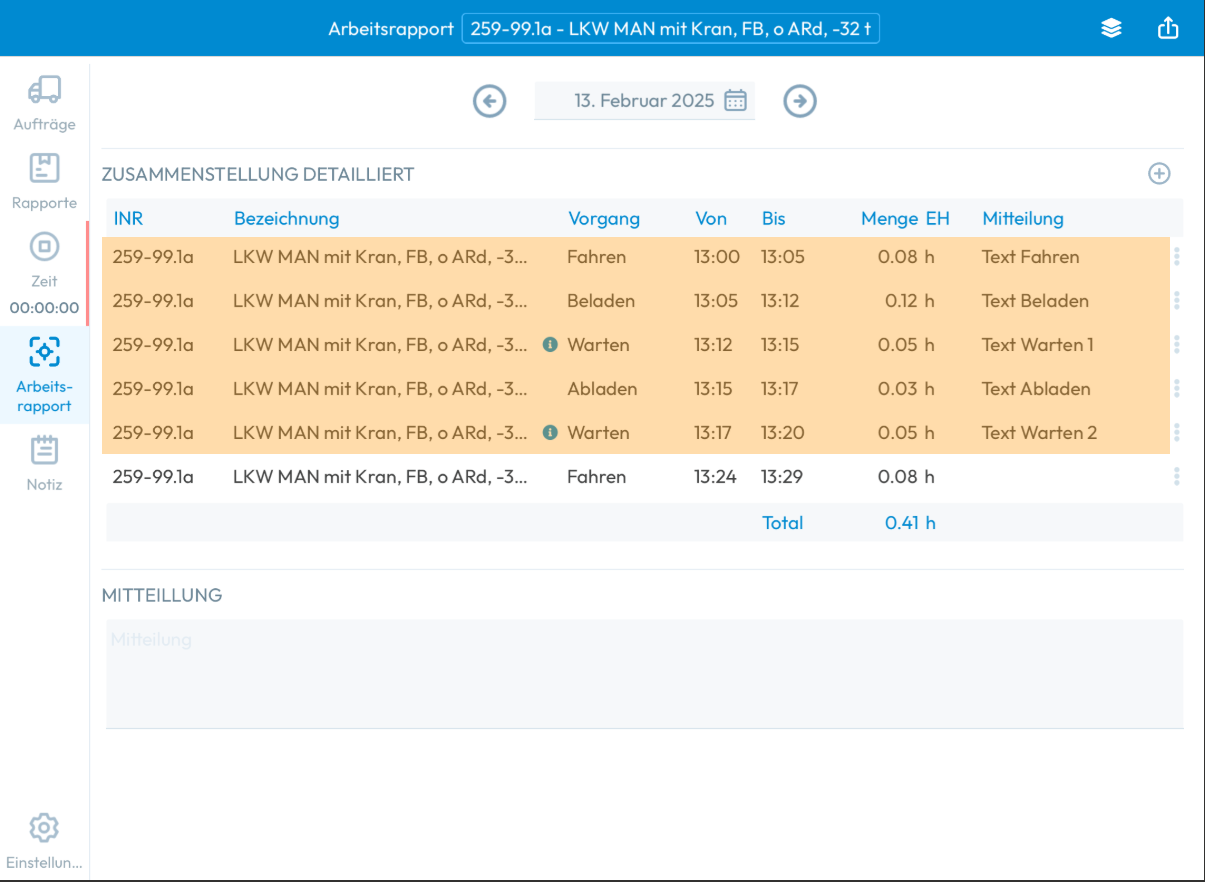Viewport: 1205px width, 882px height.
Task: Click info icon on Warten 13:12 row
Action: pos(549,345)
